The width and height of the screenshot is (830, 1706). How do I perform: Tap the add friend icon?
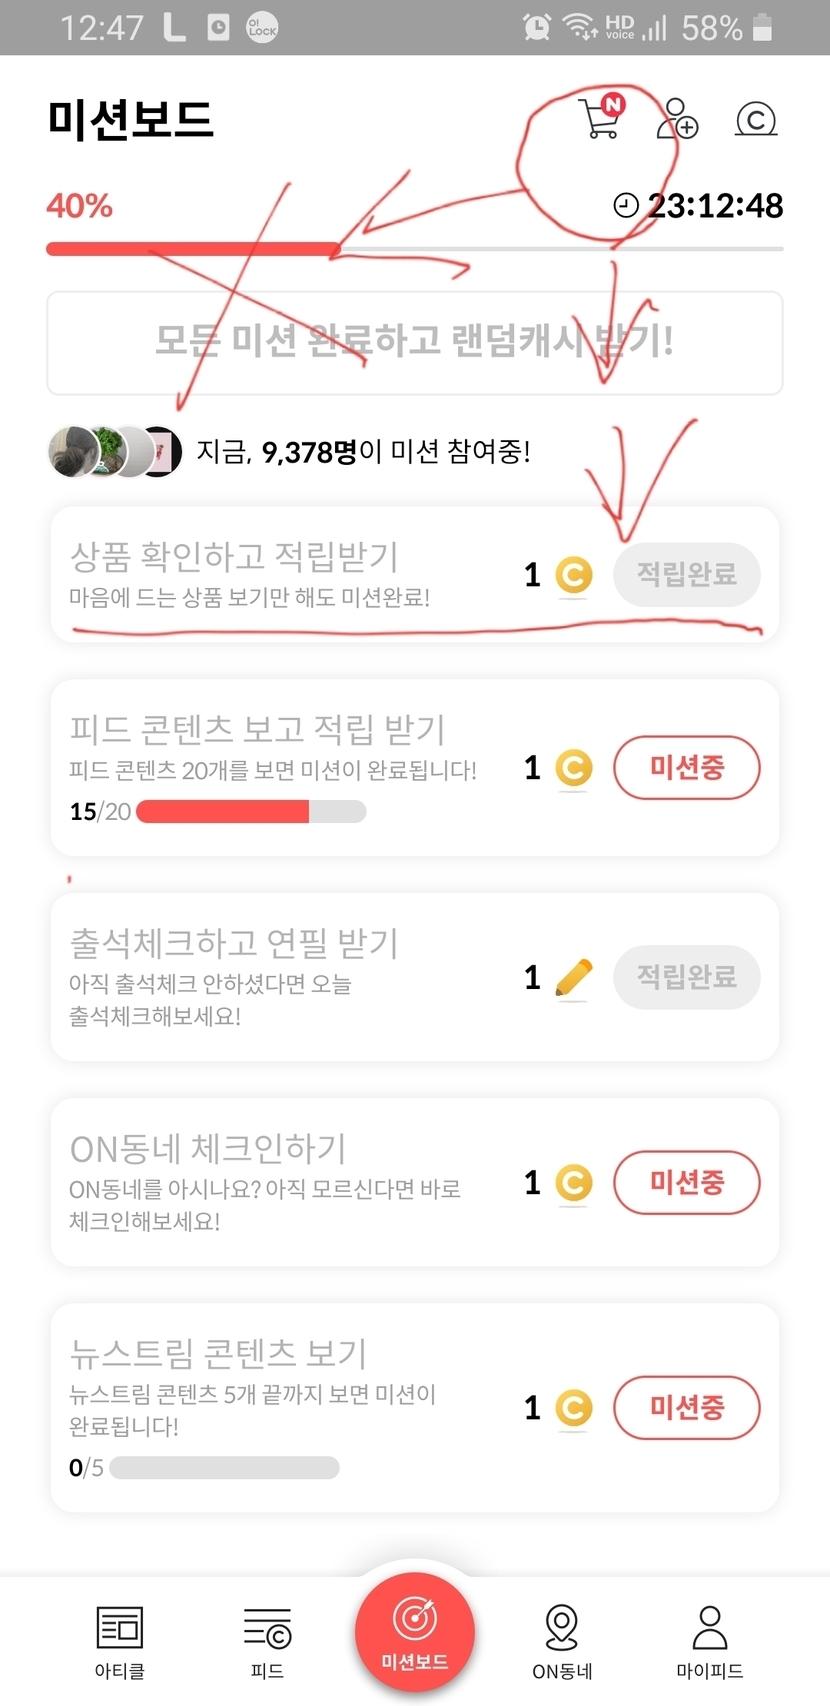click(676, 118)
